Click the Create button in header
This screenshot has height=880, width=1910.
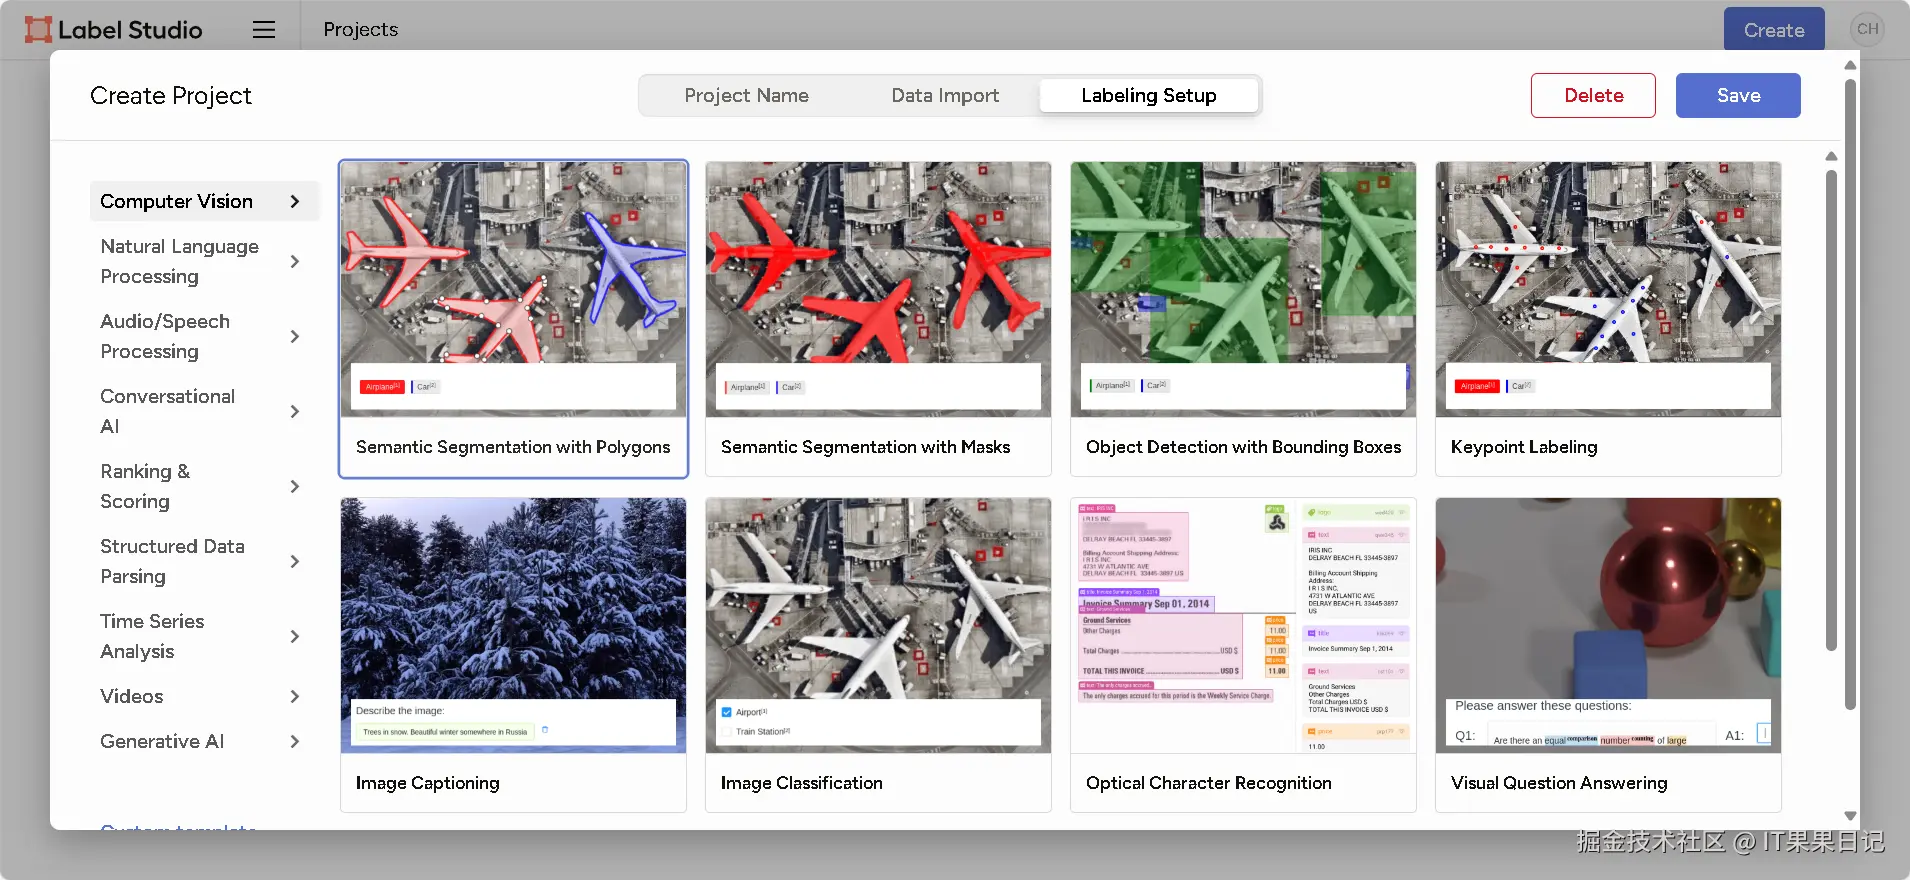[1774, 30]
